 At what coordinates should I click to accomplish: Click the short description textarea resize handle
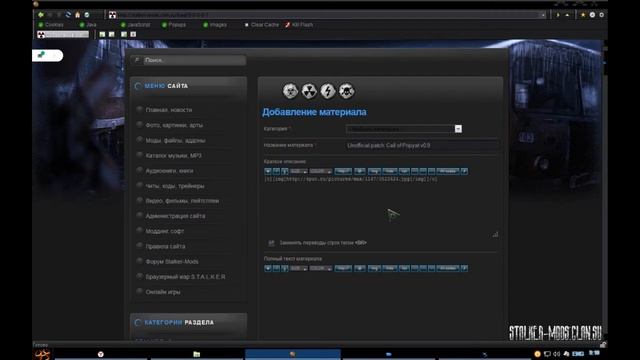495,235
